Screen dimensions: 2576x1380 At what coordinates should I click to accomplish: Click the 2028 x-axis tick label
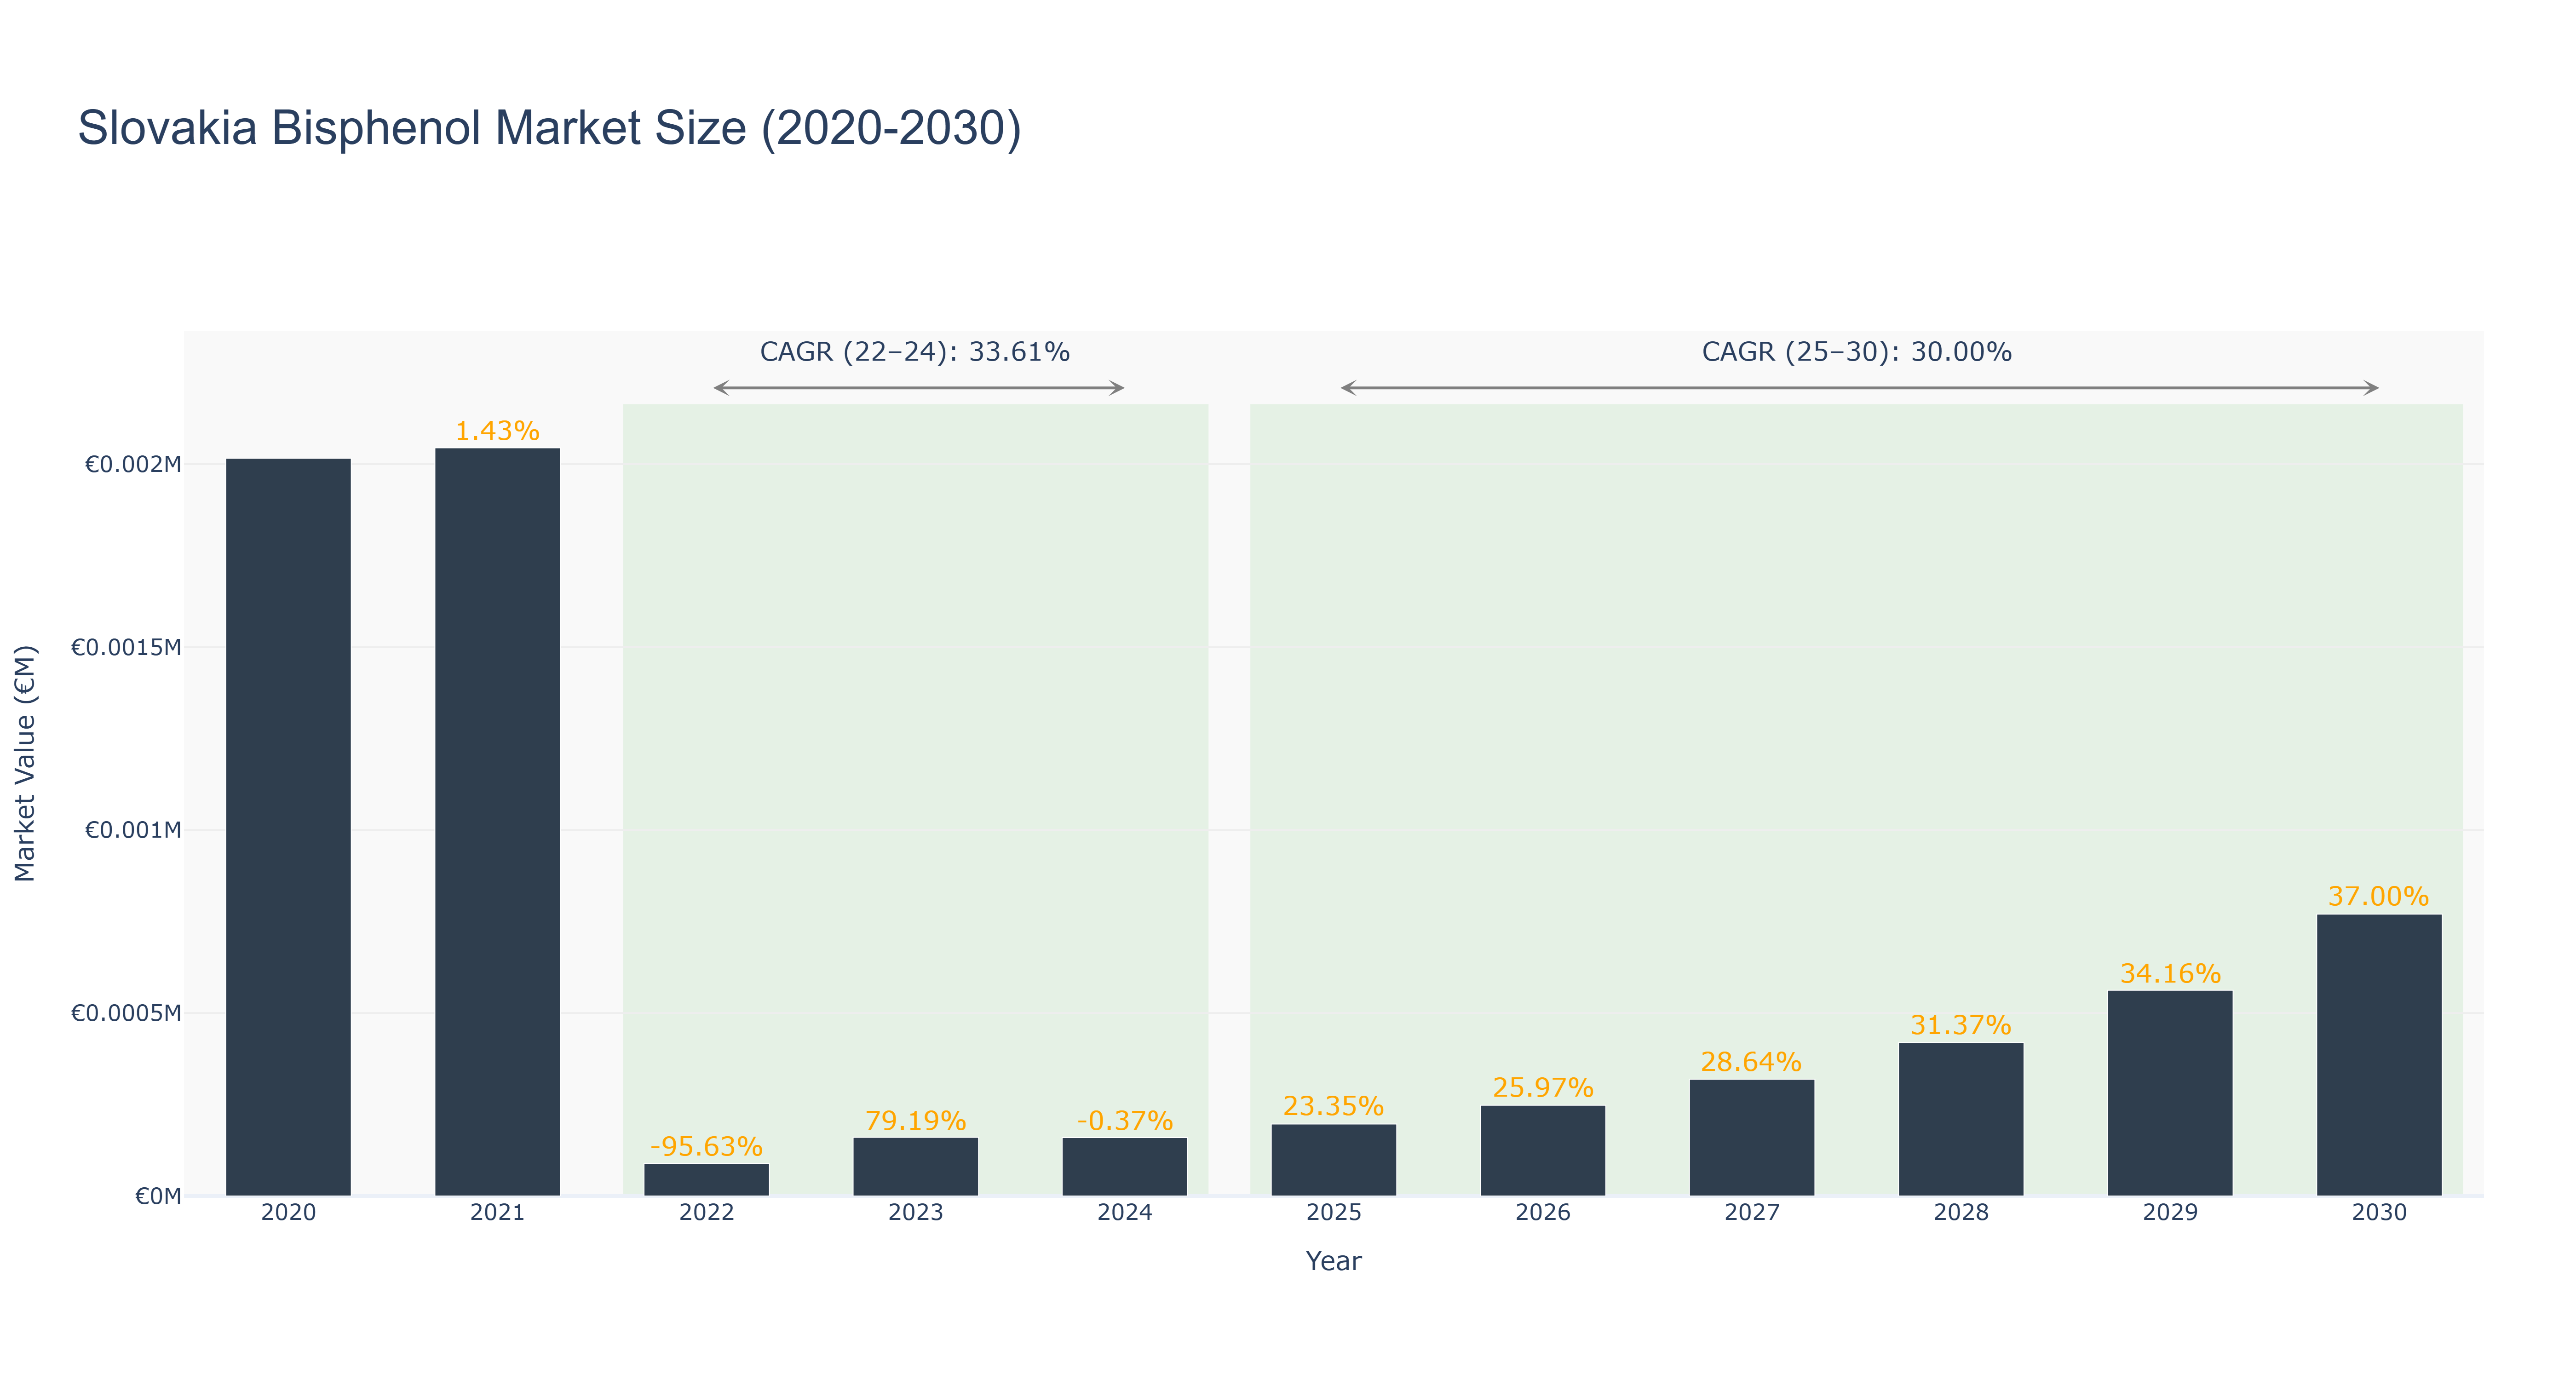click(1960, 1212)
